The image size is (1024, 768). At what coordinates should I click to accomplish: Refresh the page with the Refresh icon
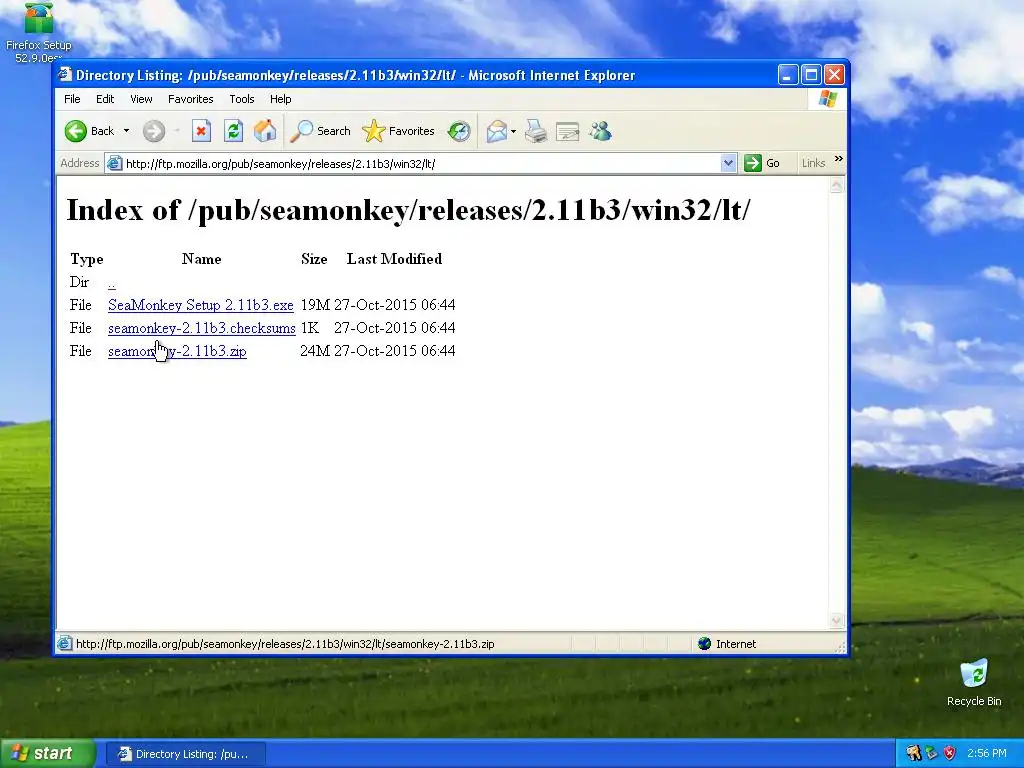pyautogui.click(x=233, y=131)
